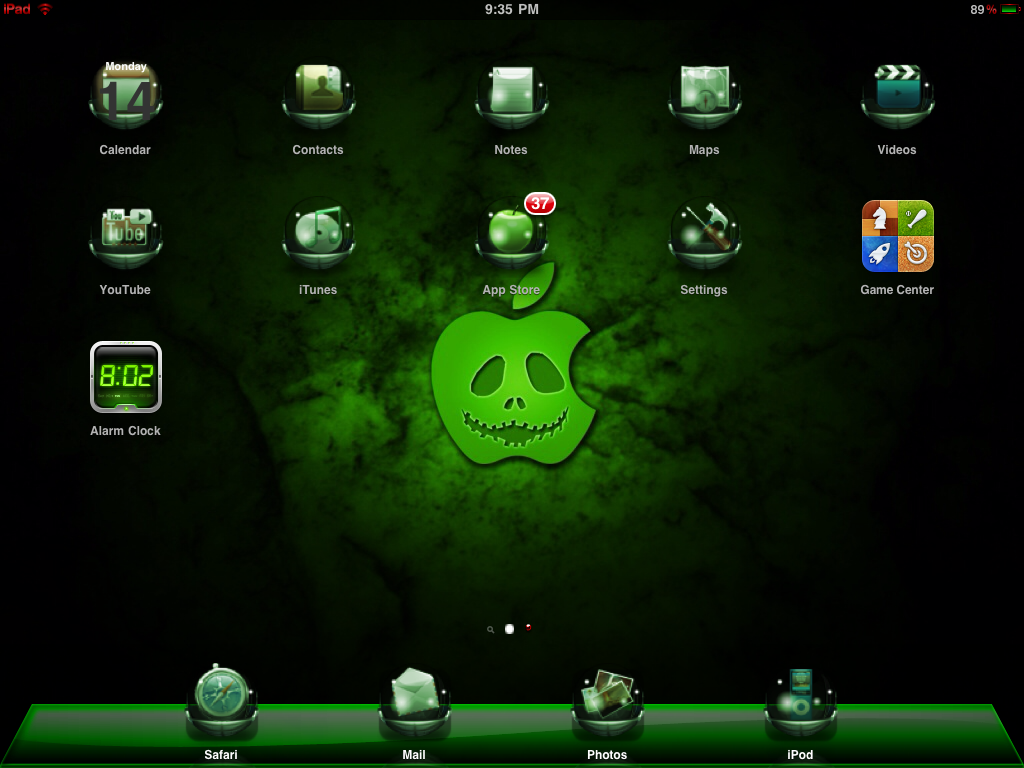Open the App Store apple icon
Screen dimensions: 1024x768
pyautogui.click(x=511, y=234)
